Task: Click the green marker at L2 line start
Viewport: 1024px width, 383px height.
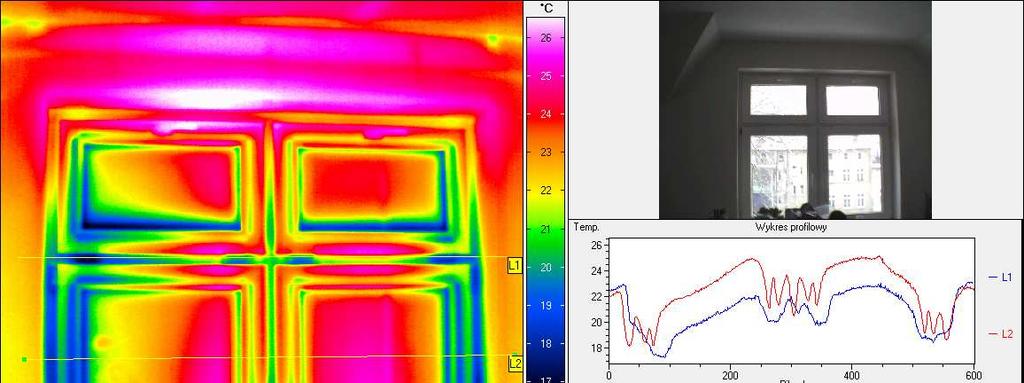Action: coord(24,359)
